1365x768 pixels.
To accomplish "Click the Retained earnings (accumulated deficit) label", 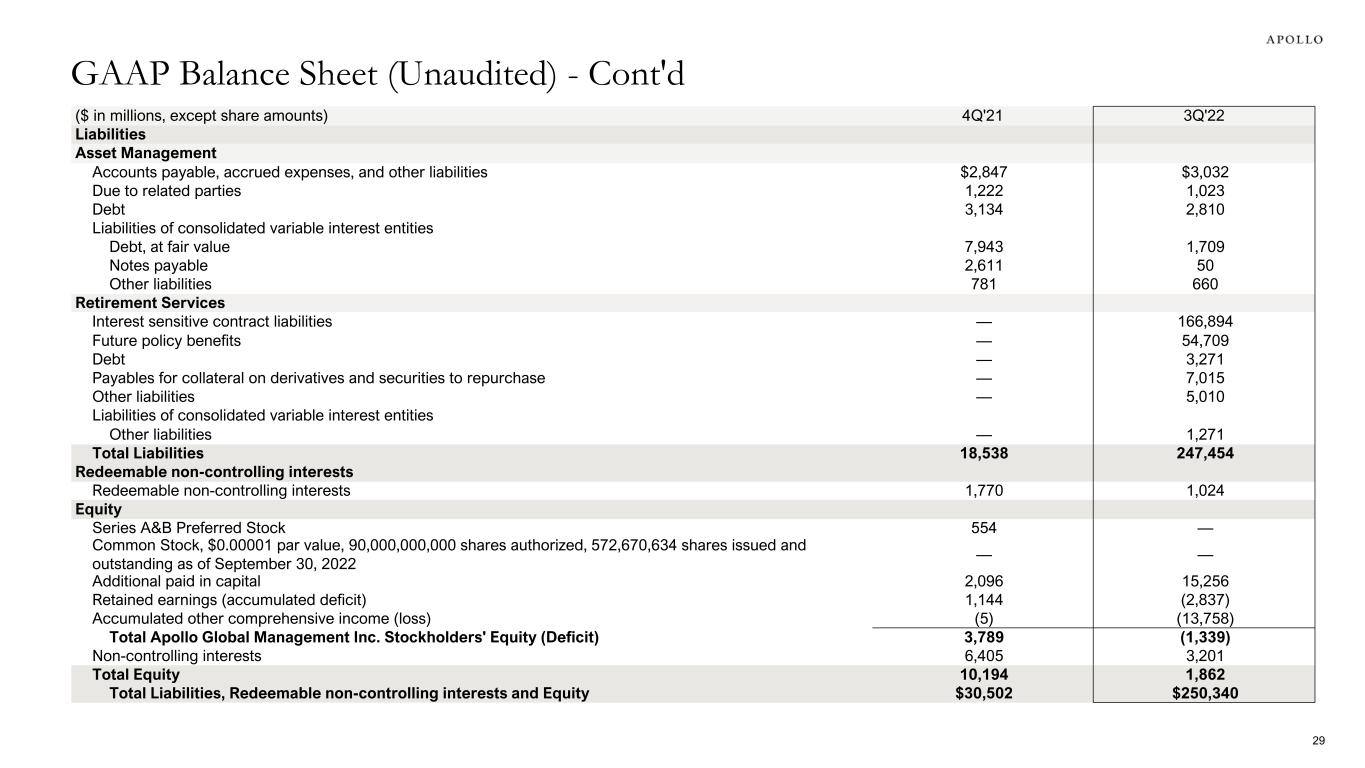I will click(229, 600).
